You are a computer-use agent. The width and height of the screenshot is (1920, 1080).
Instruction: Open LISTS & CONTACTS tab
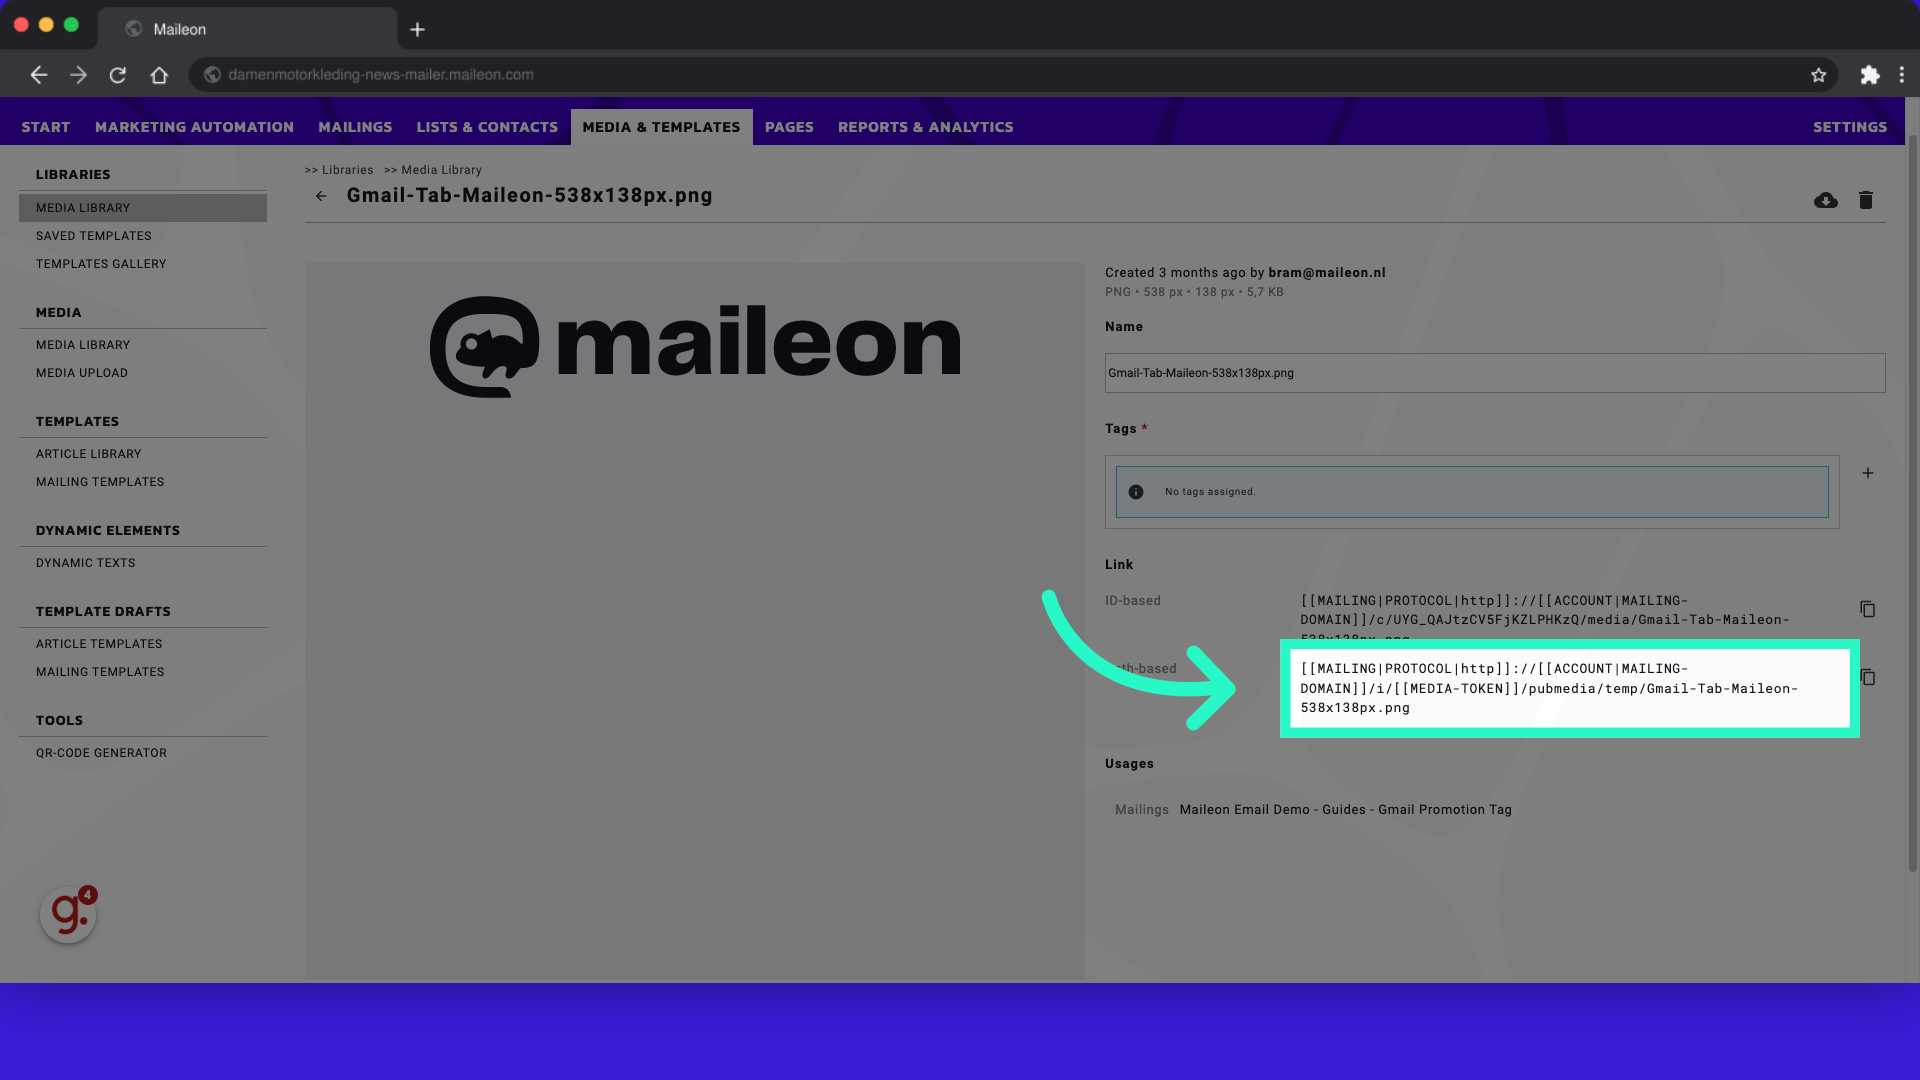487,127
